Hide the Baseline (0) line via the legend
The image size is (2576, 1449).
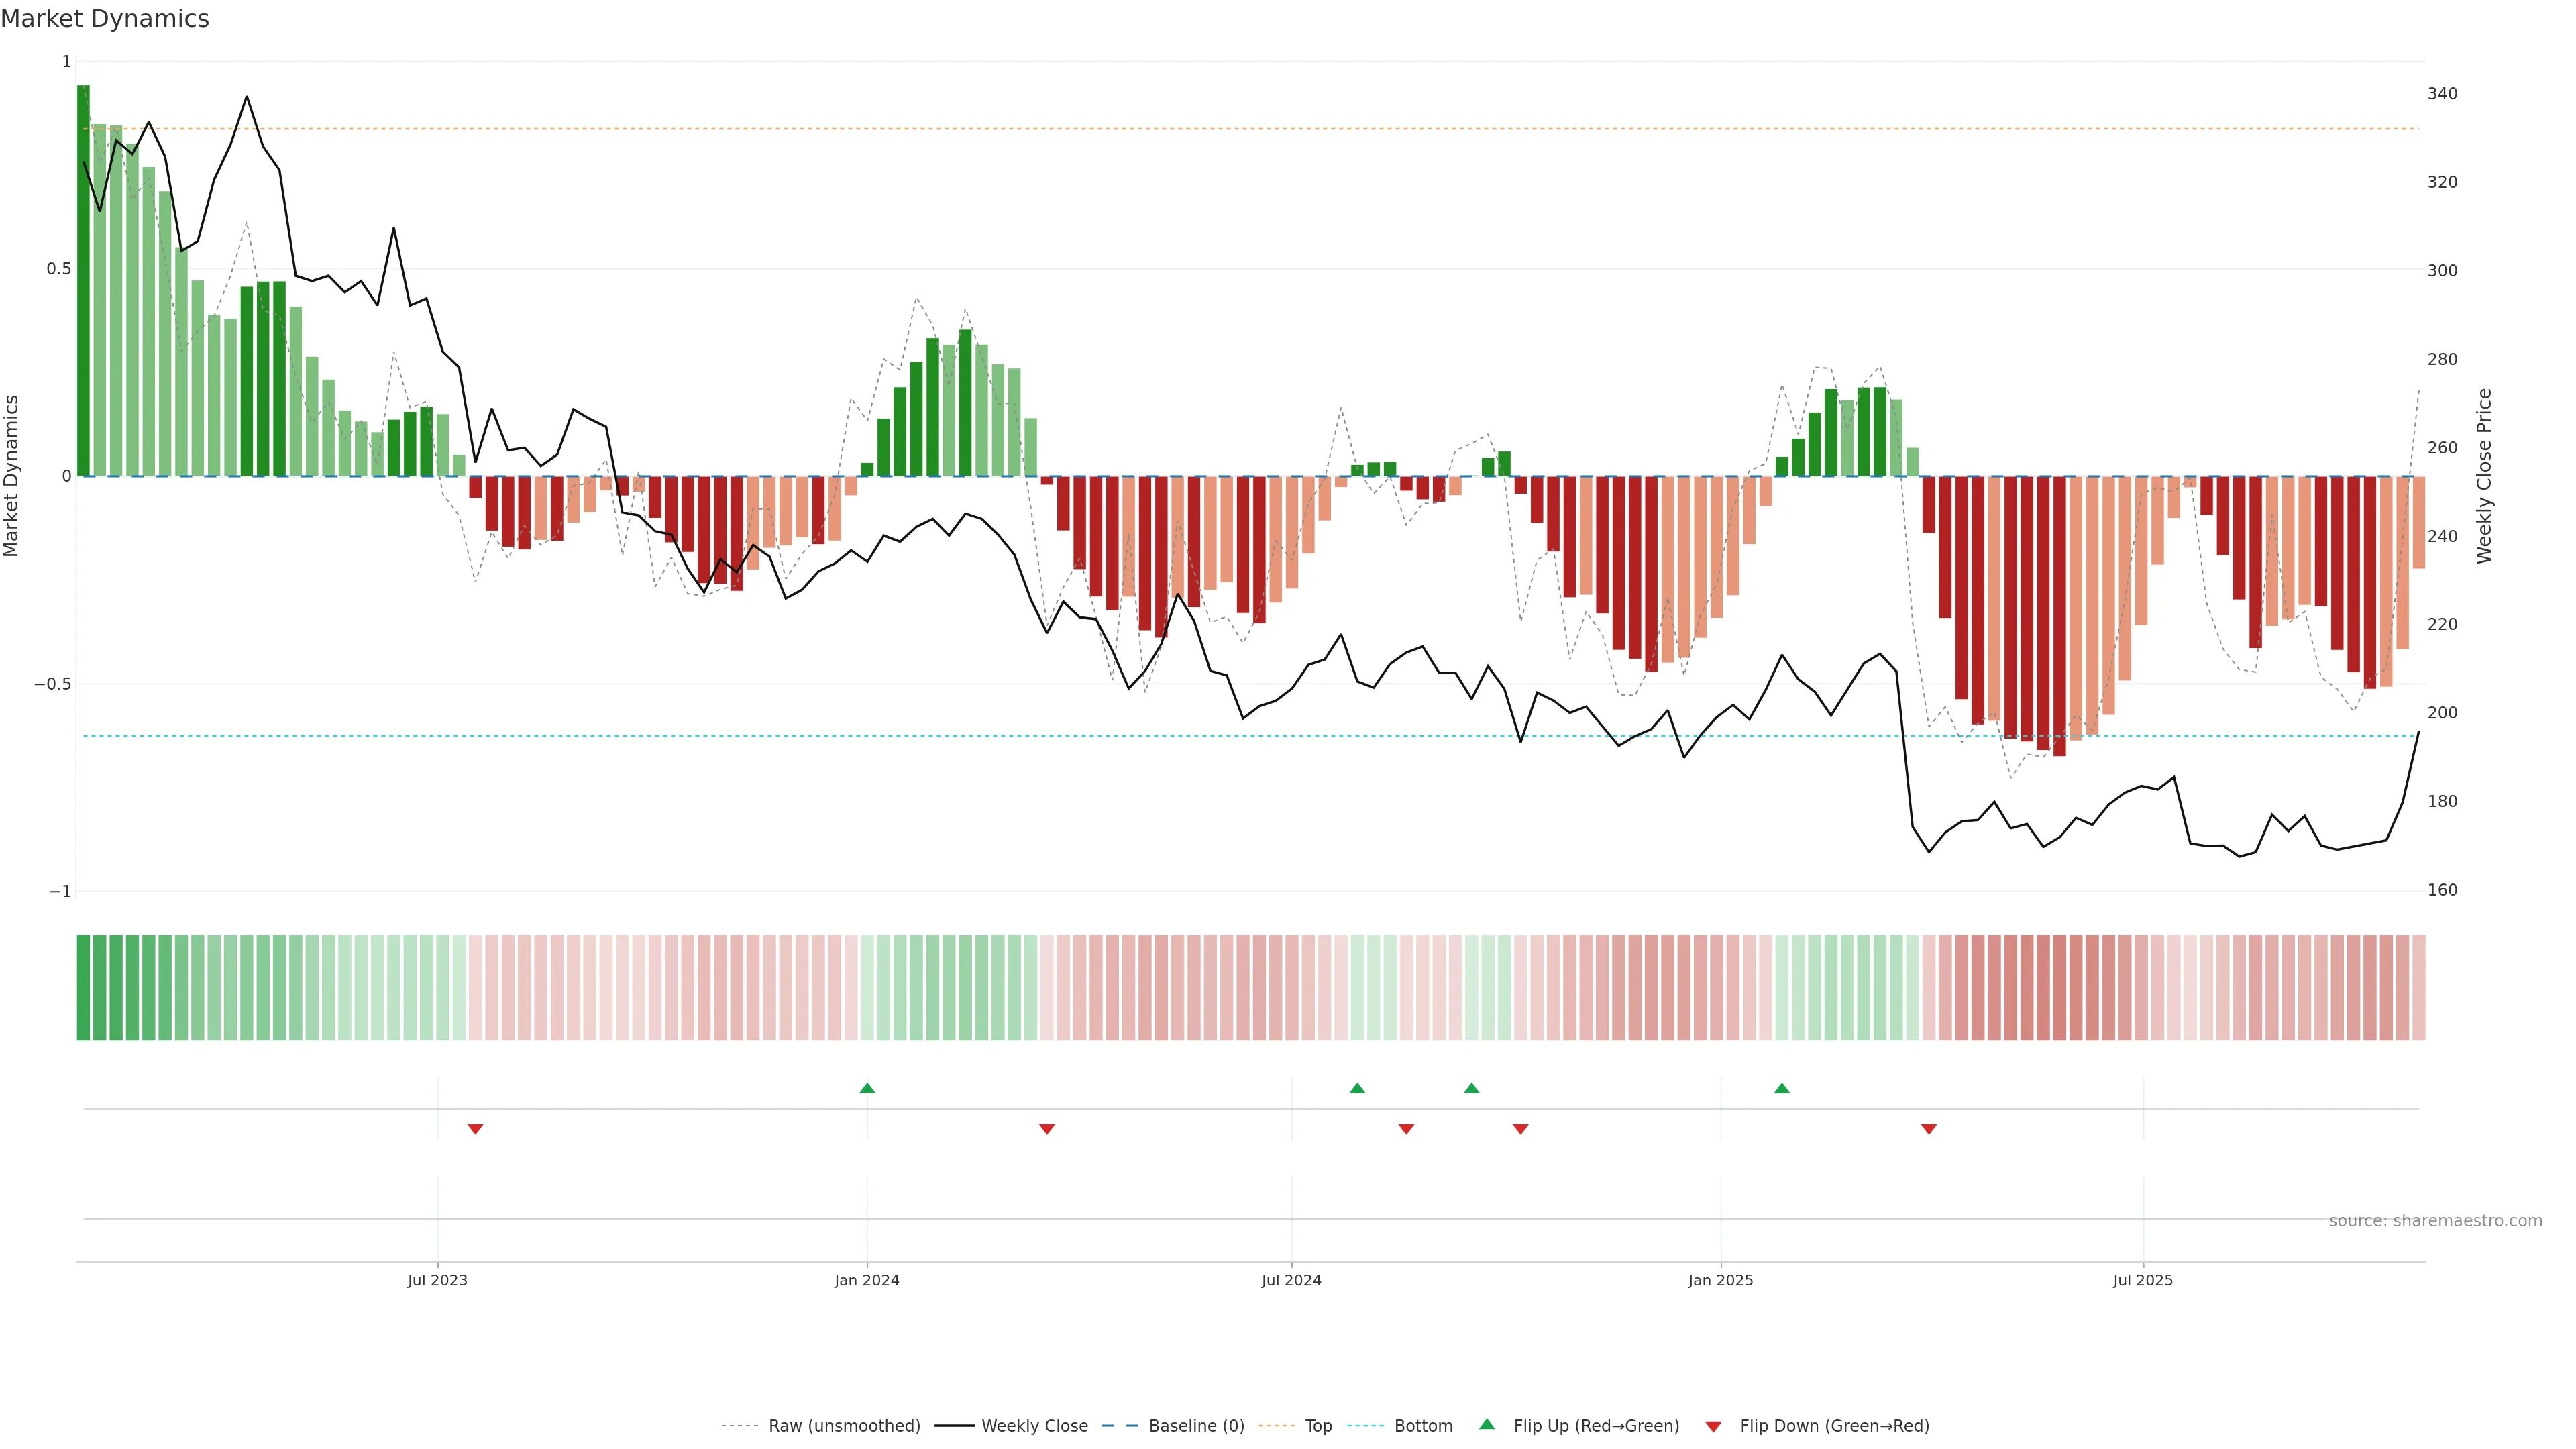click(x=1196, y=1426)
